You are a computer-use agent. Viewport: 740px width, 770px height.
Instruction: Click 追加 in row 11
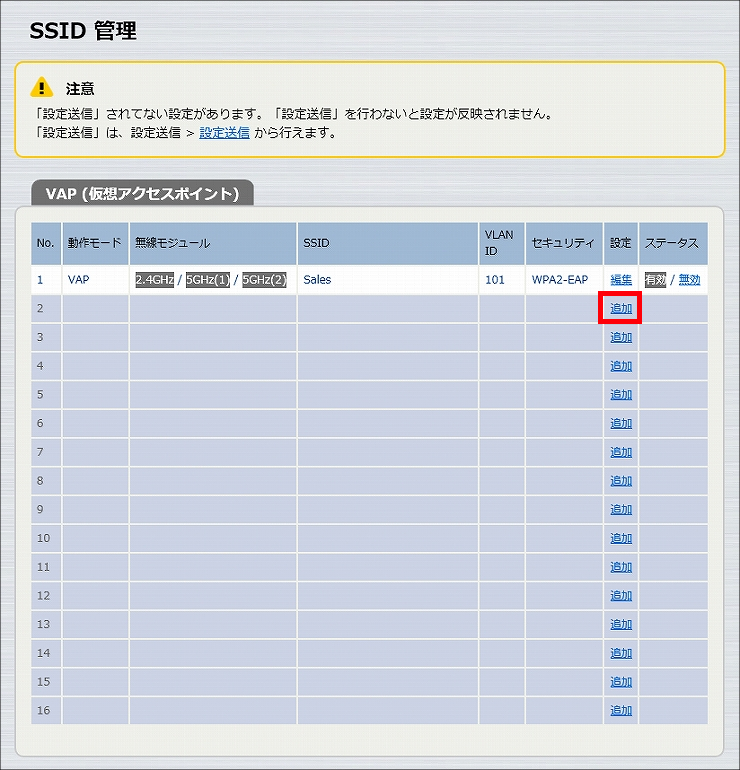pyautogui.click(x=621, y=567)
